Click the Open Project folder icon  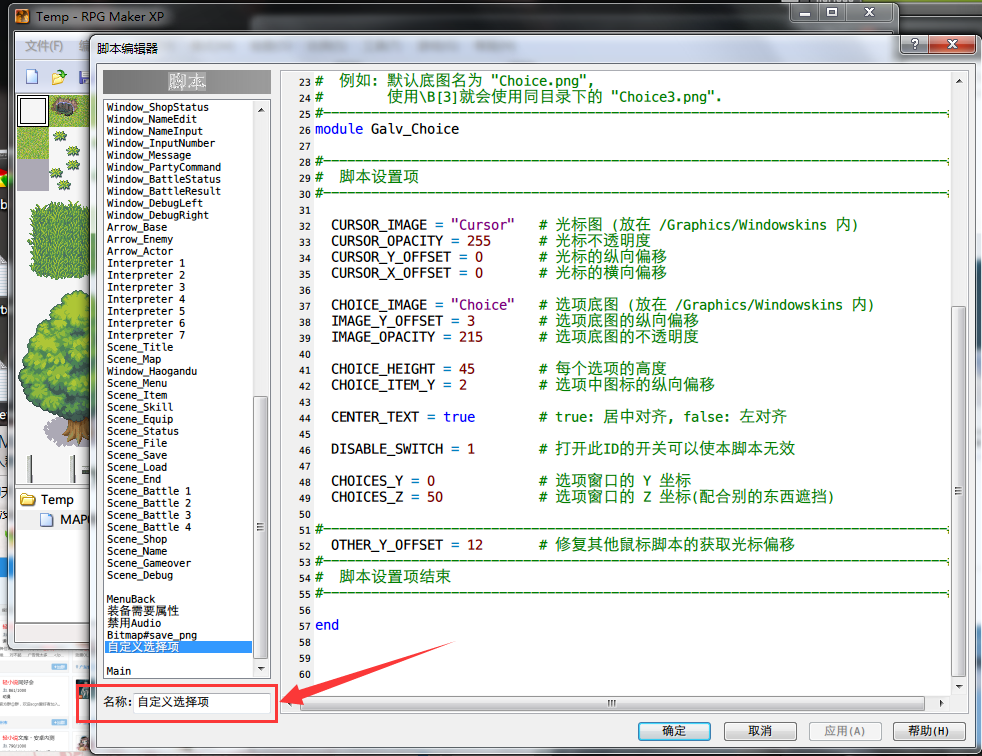pos(59,76)
